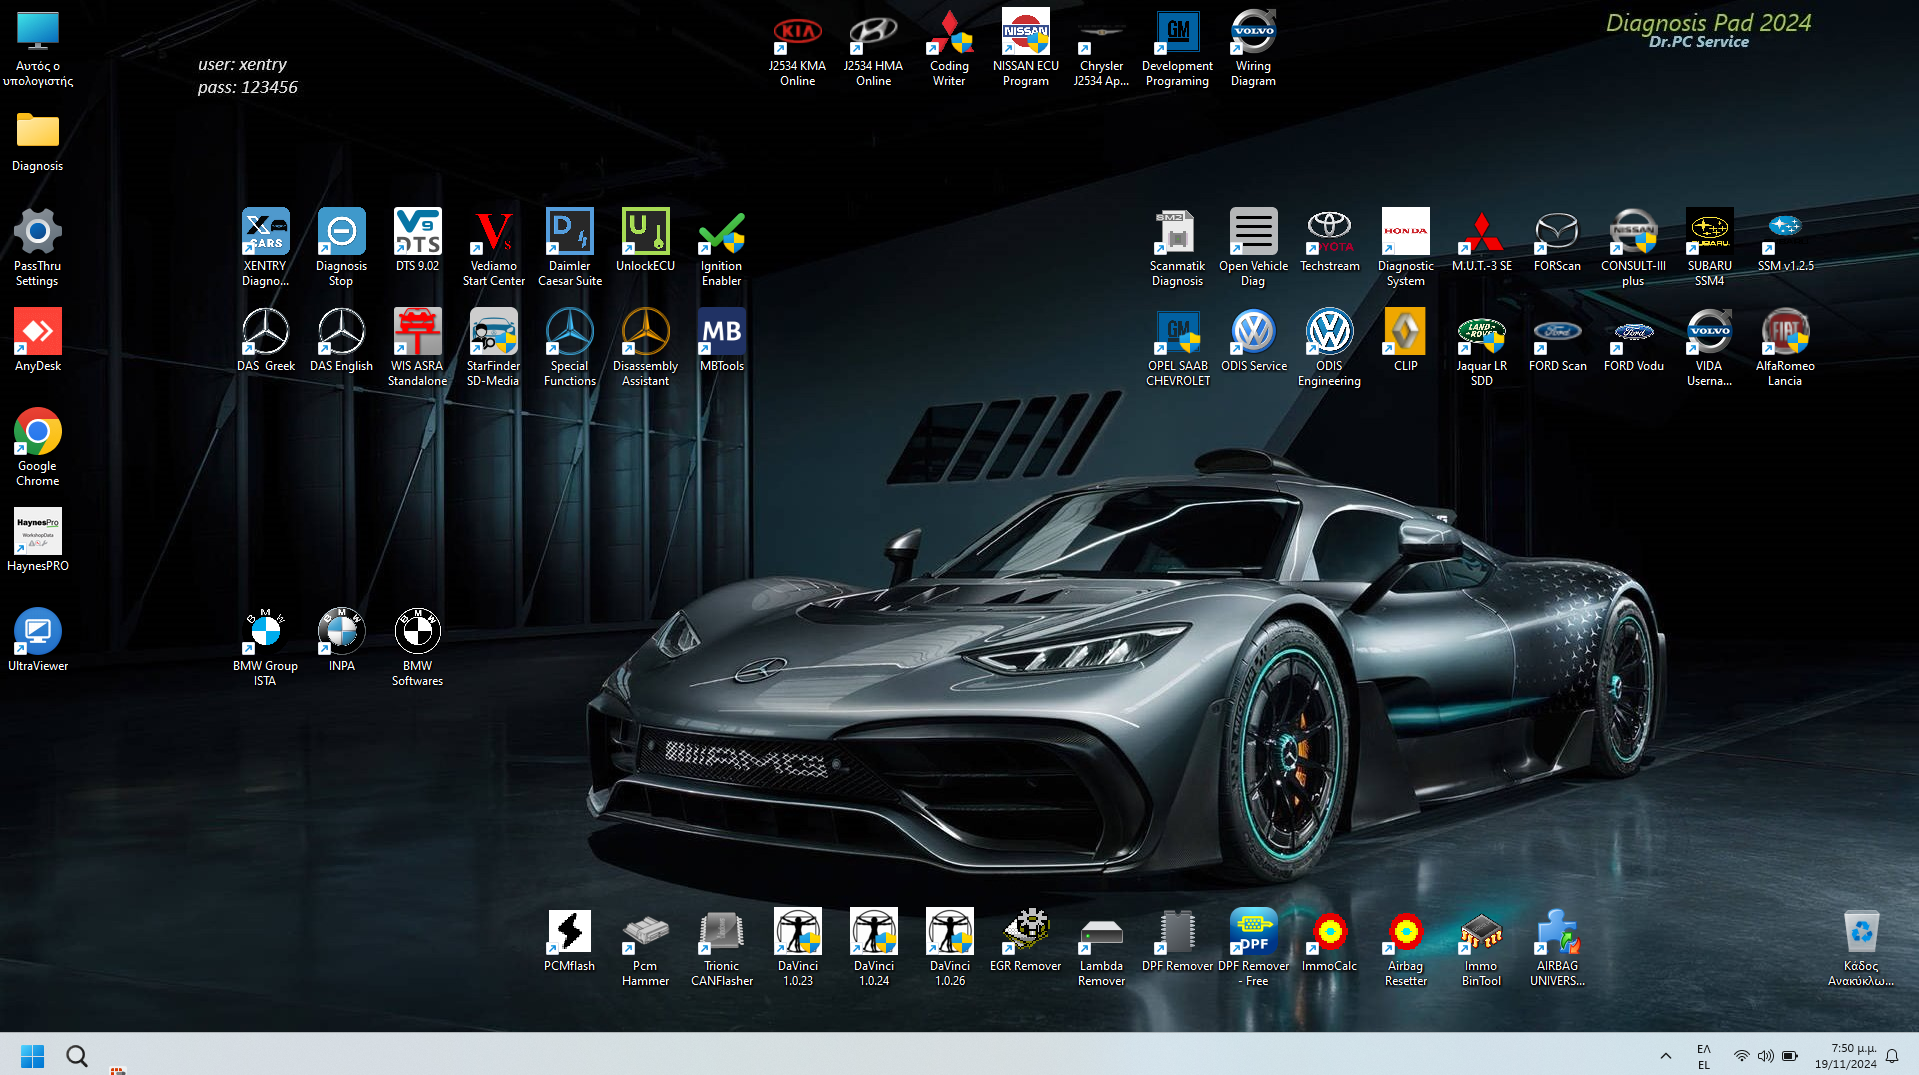Viewport: 1919px width, 1075px height.
Task: Select the DAS Greek icon
Action: (x=265, y=340)
